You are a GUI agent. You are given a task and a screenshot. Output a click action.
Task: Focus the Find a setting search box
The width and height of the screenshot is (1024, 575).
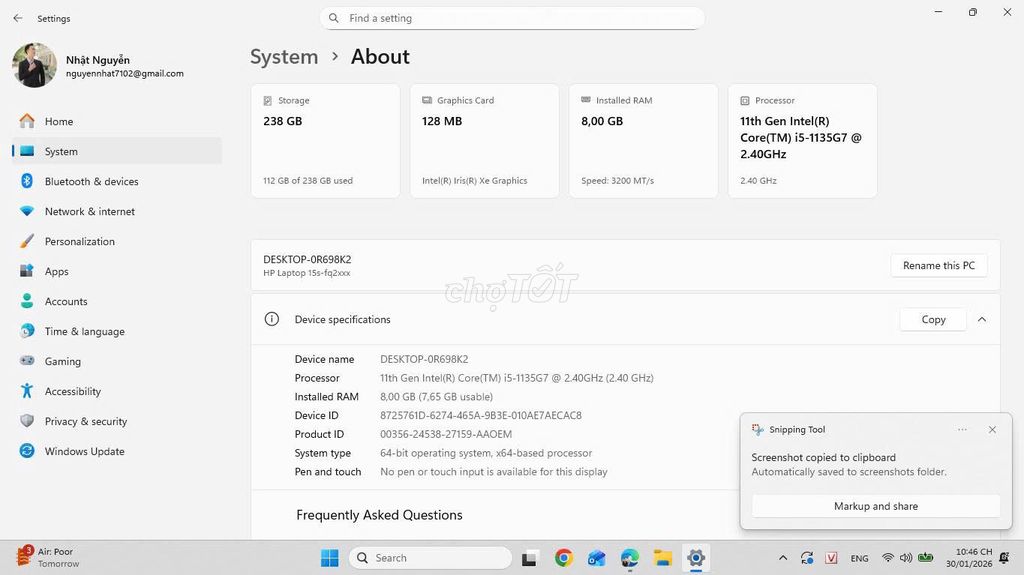(x=512, y=18)
